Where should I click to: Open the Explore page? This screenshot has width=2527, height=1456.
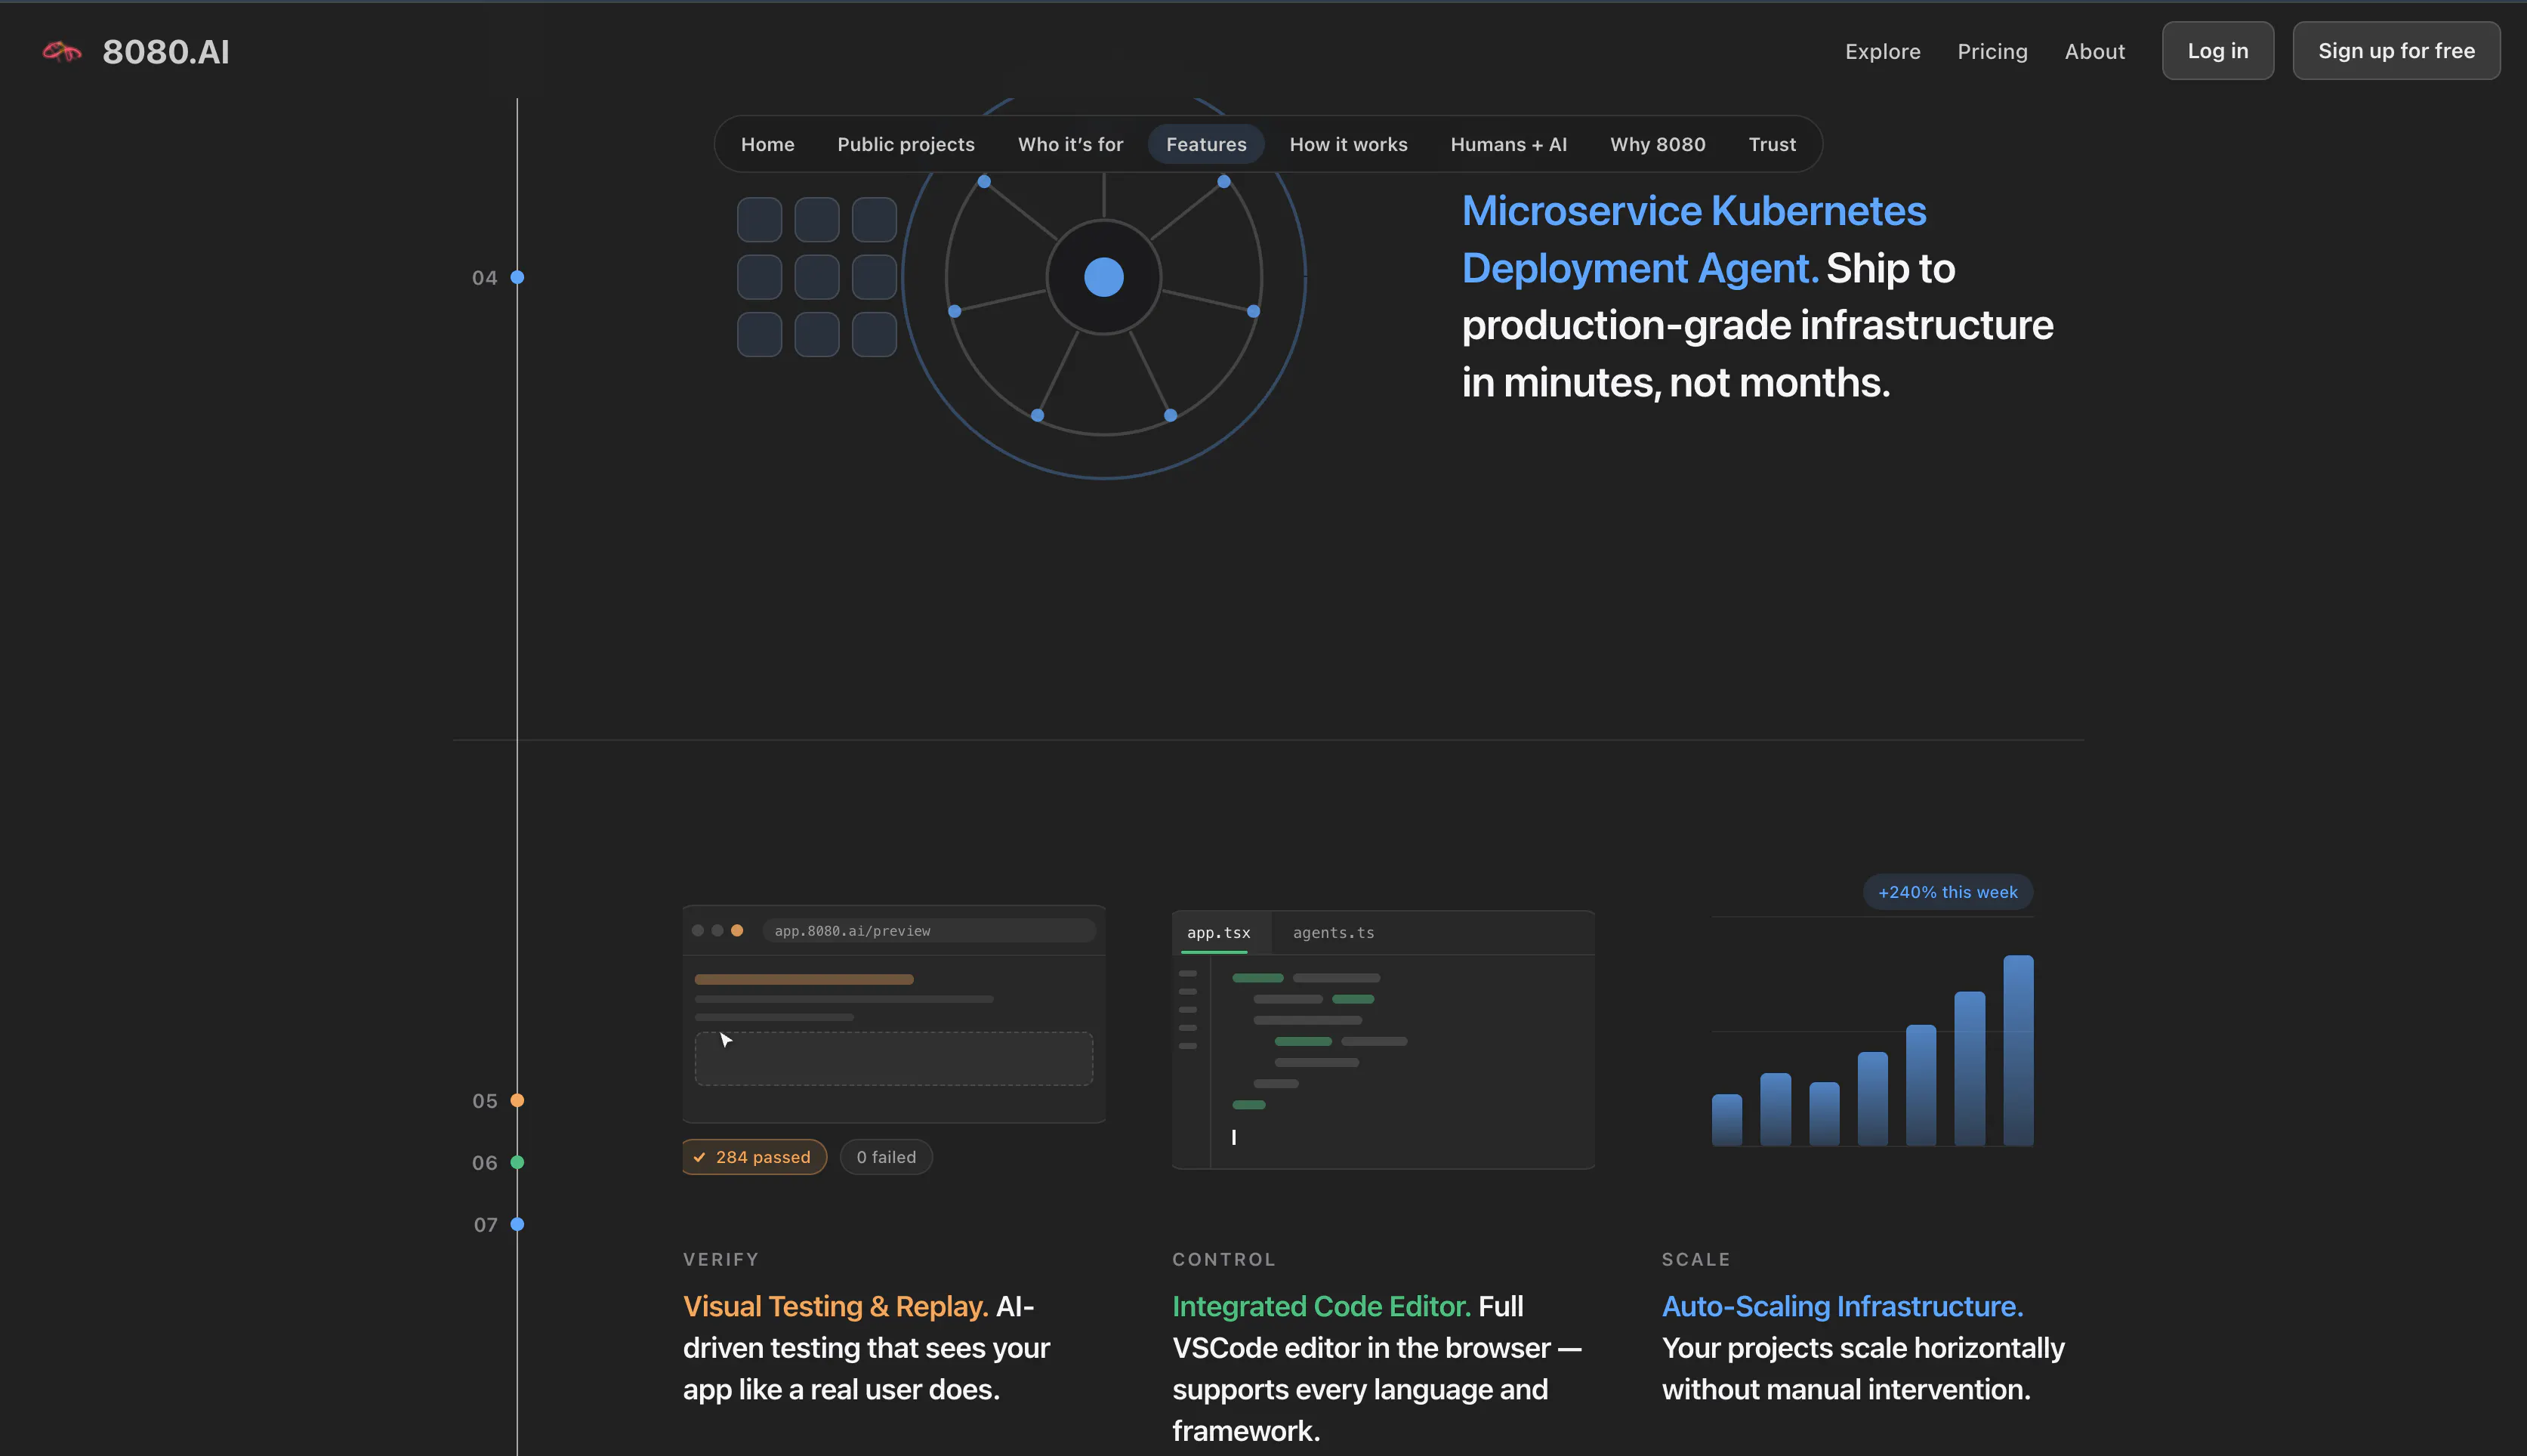pyautogui.click(x=1882, y=51)
